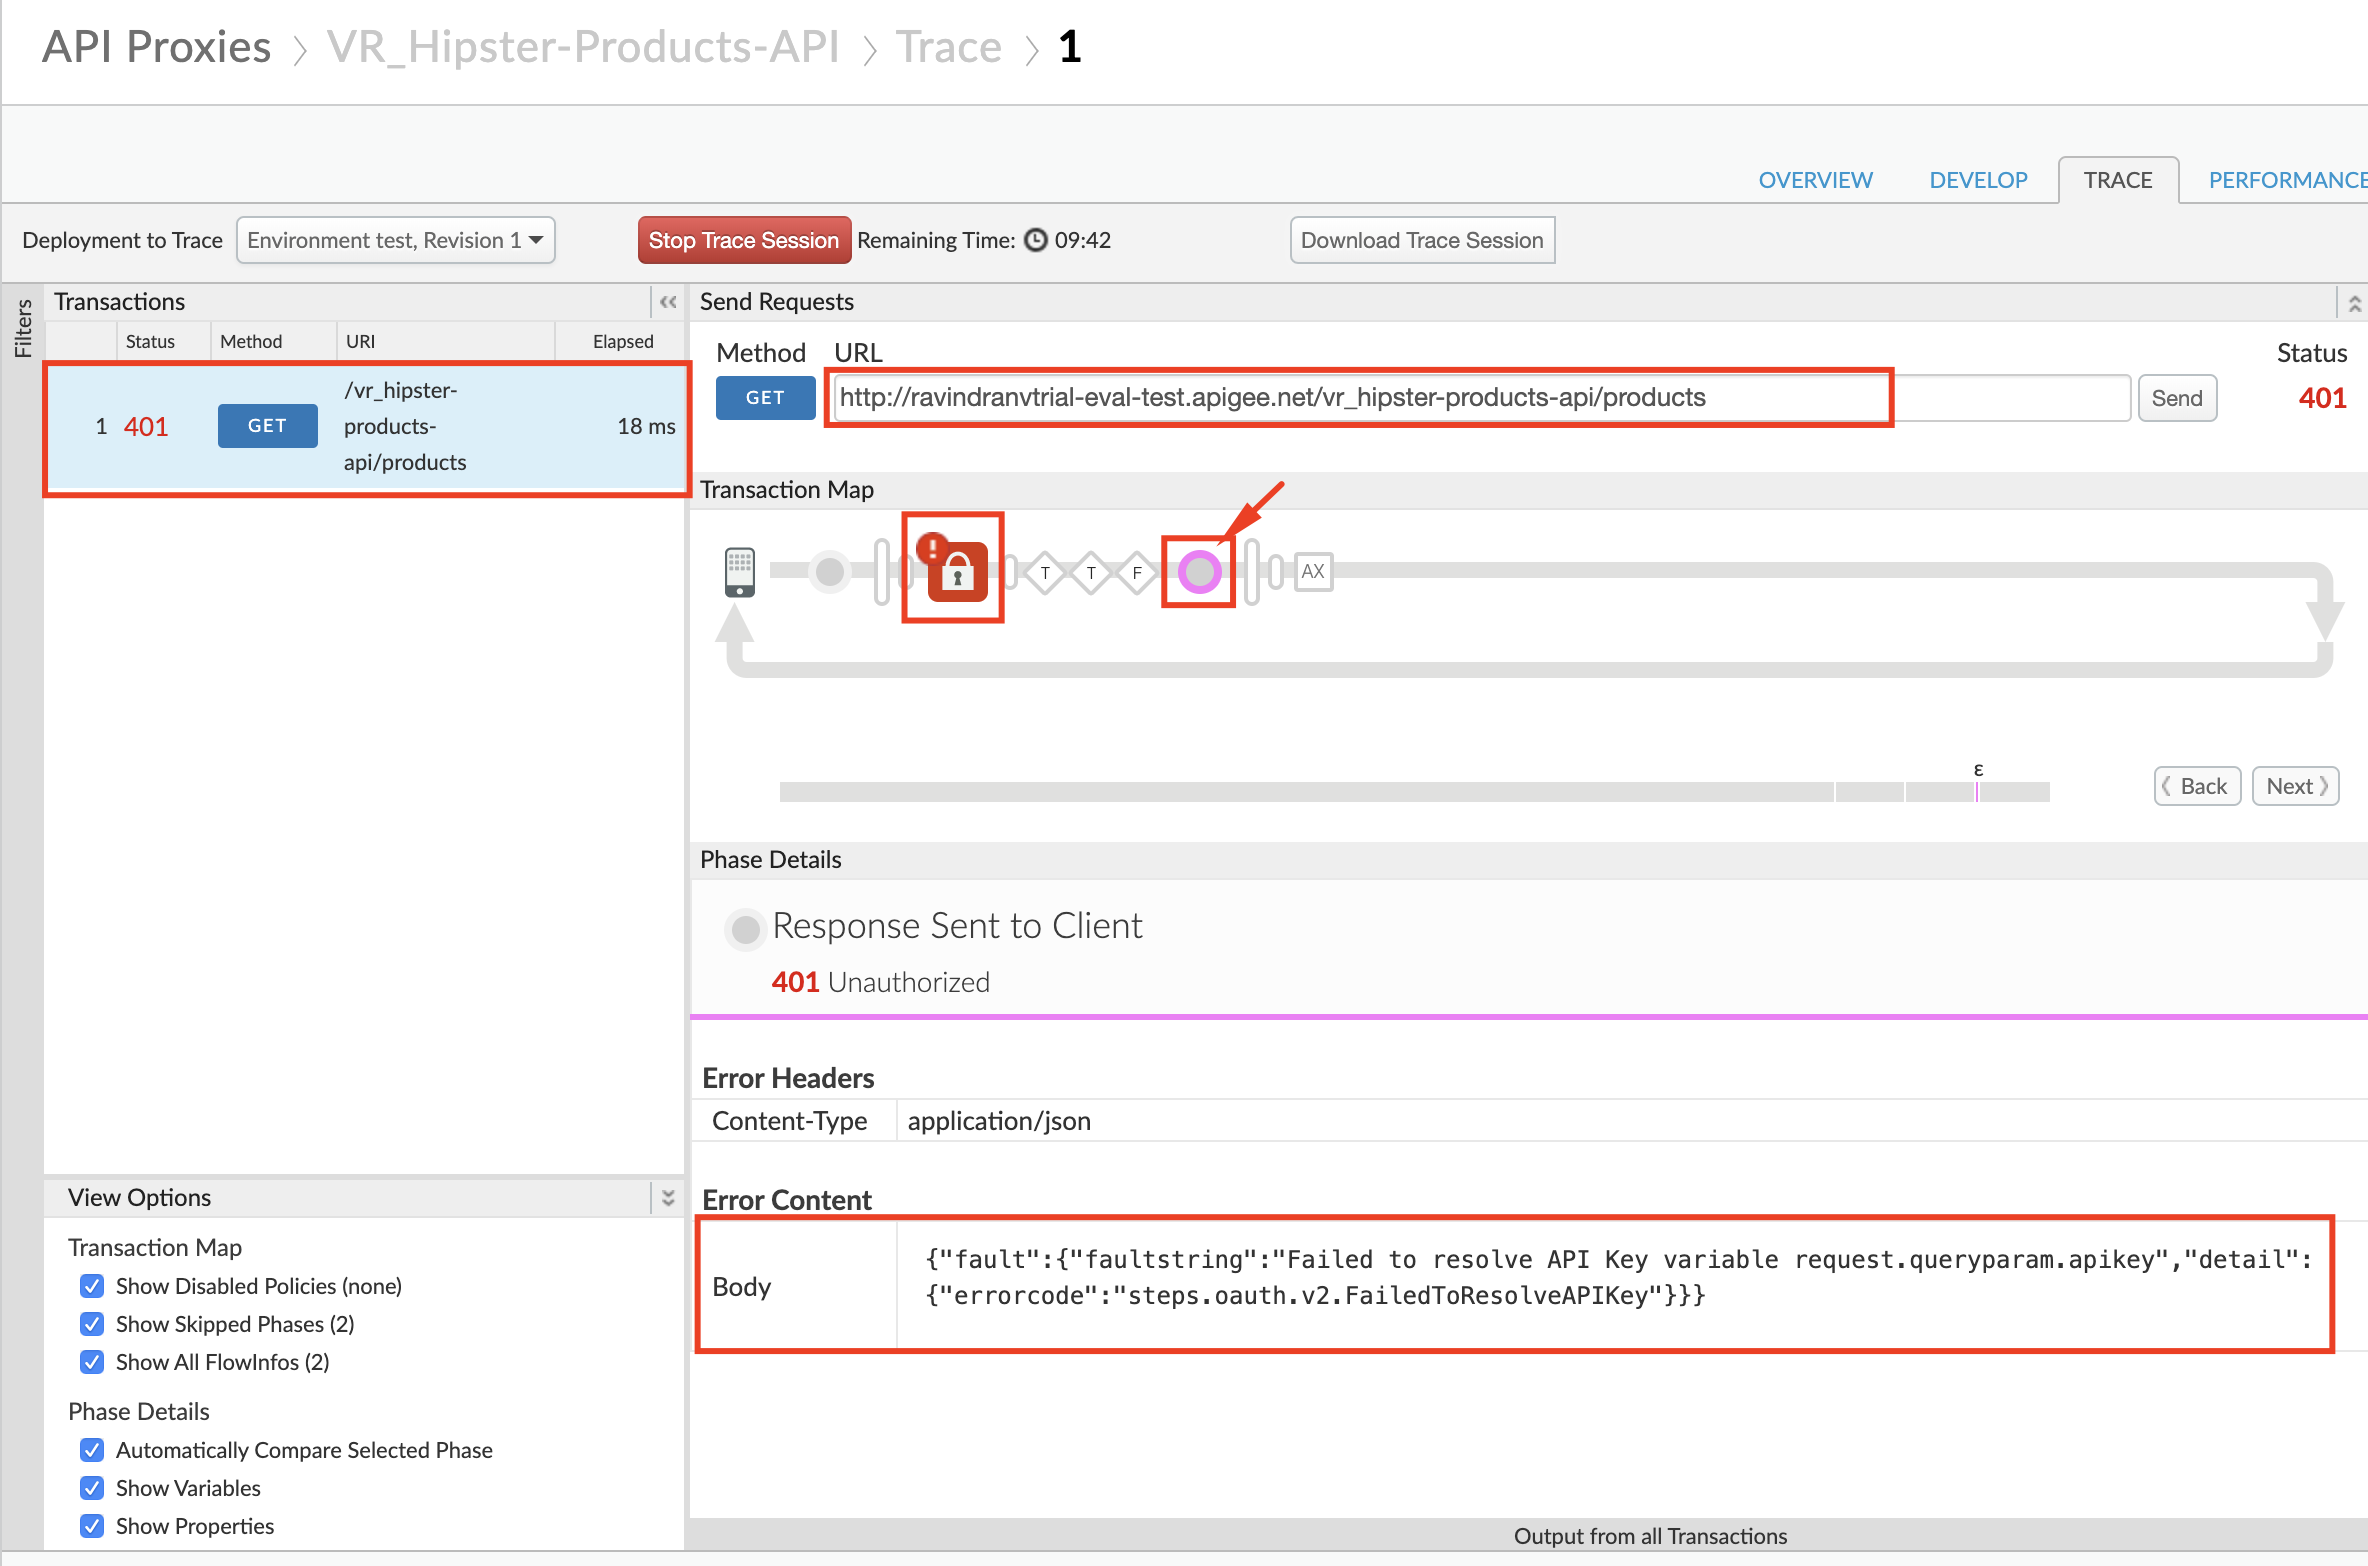This screenshot has width=2368, height=1566.
Task: Open VR_Hipster-Products-API breadcrumb link
Action: click(584, 47)
